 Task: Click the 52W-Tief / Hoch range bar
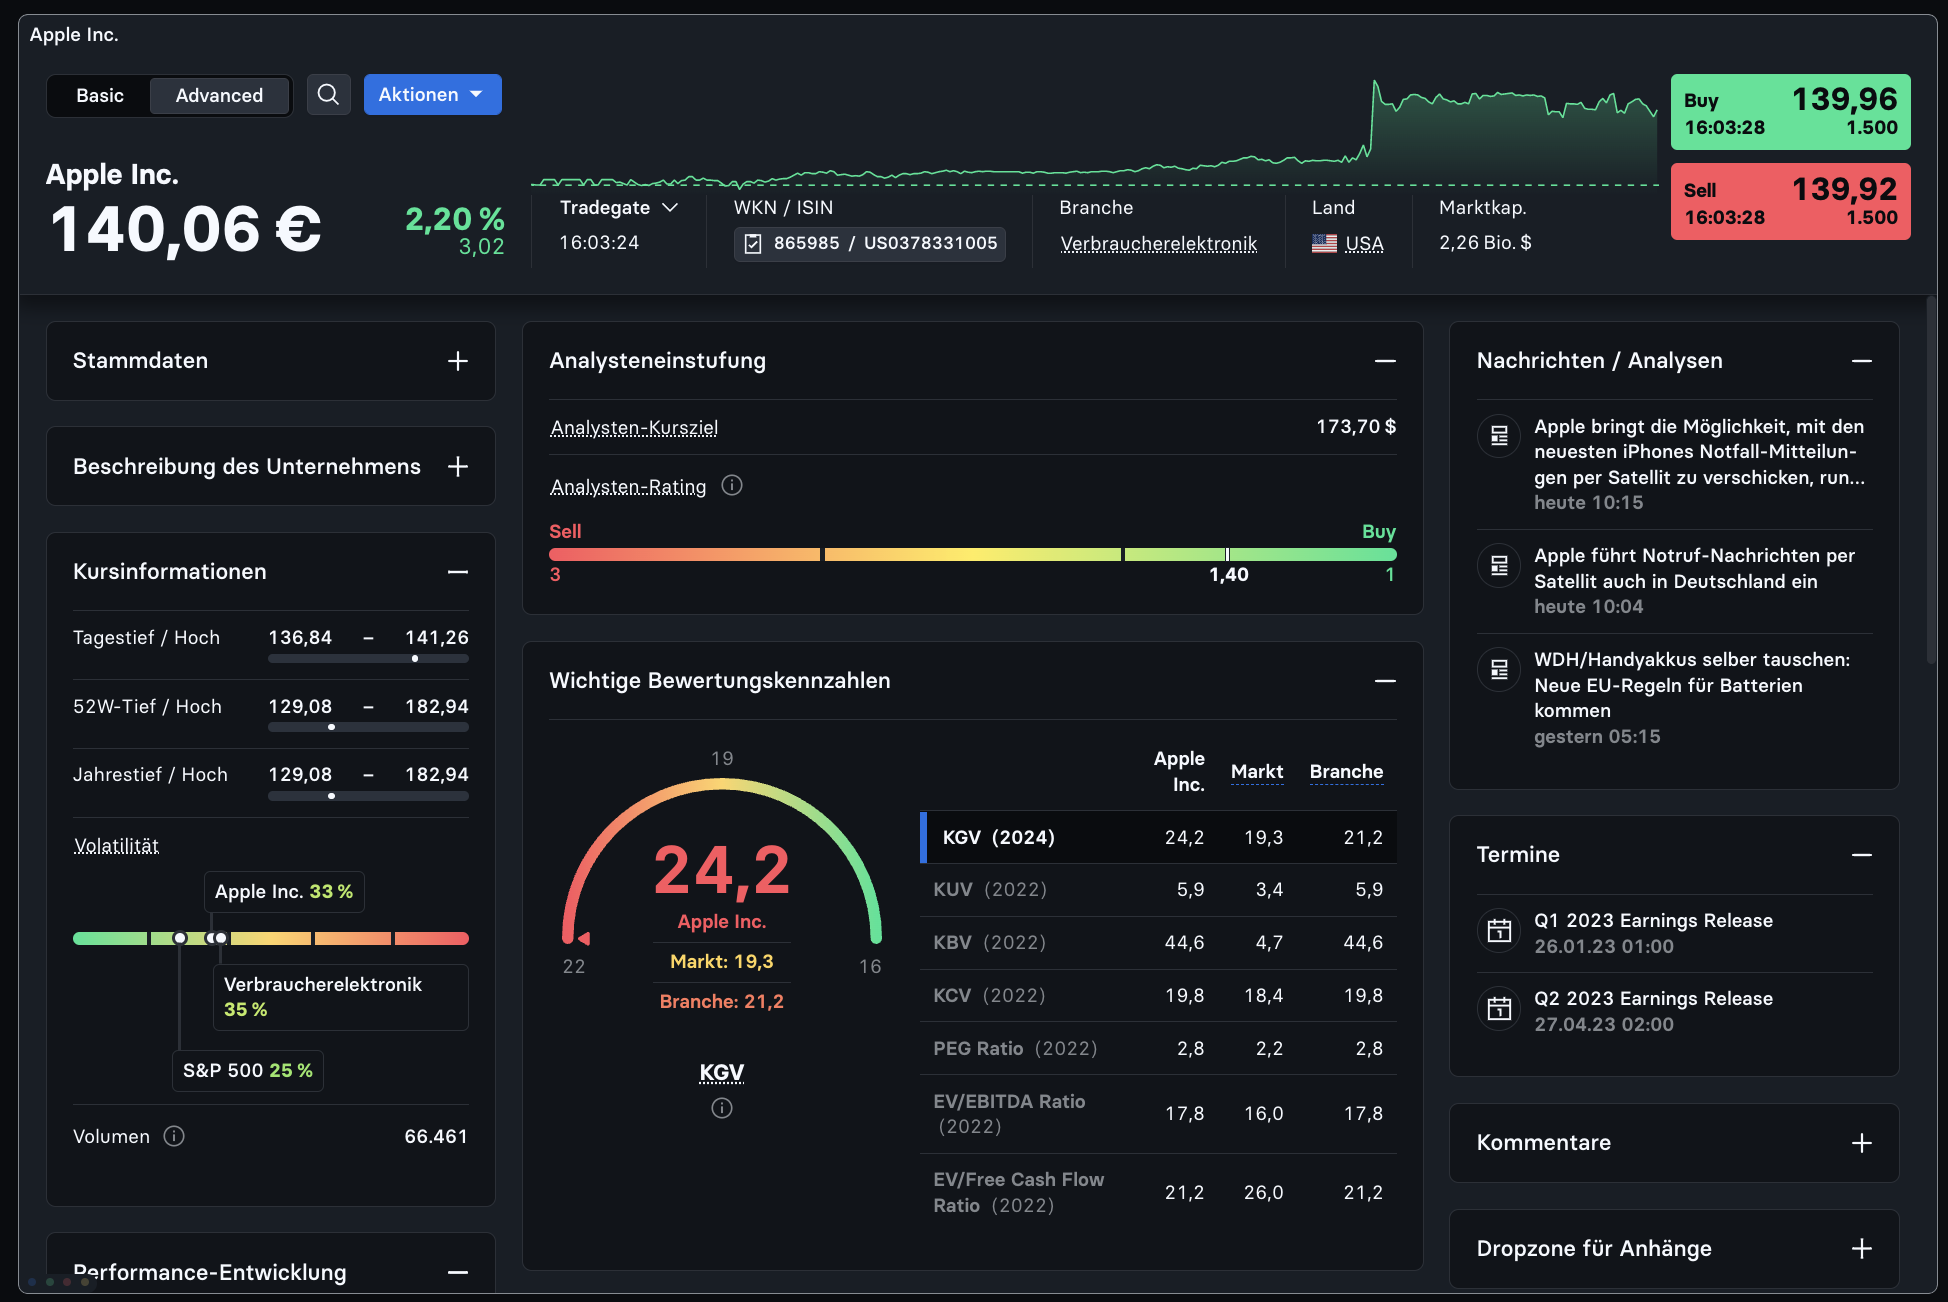click(368, 728)
